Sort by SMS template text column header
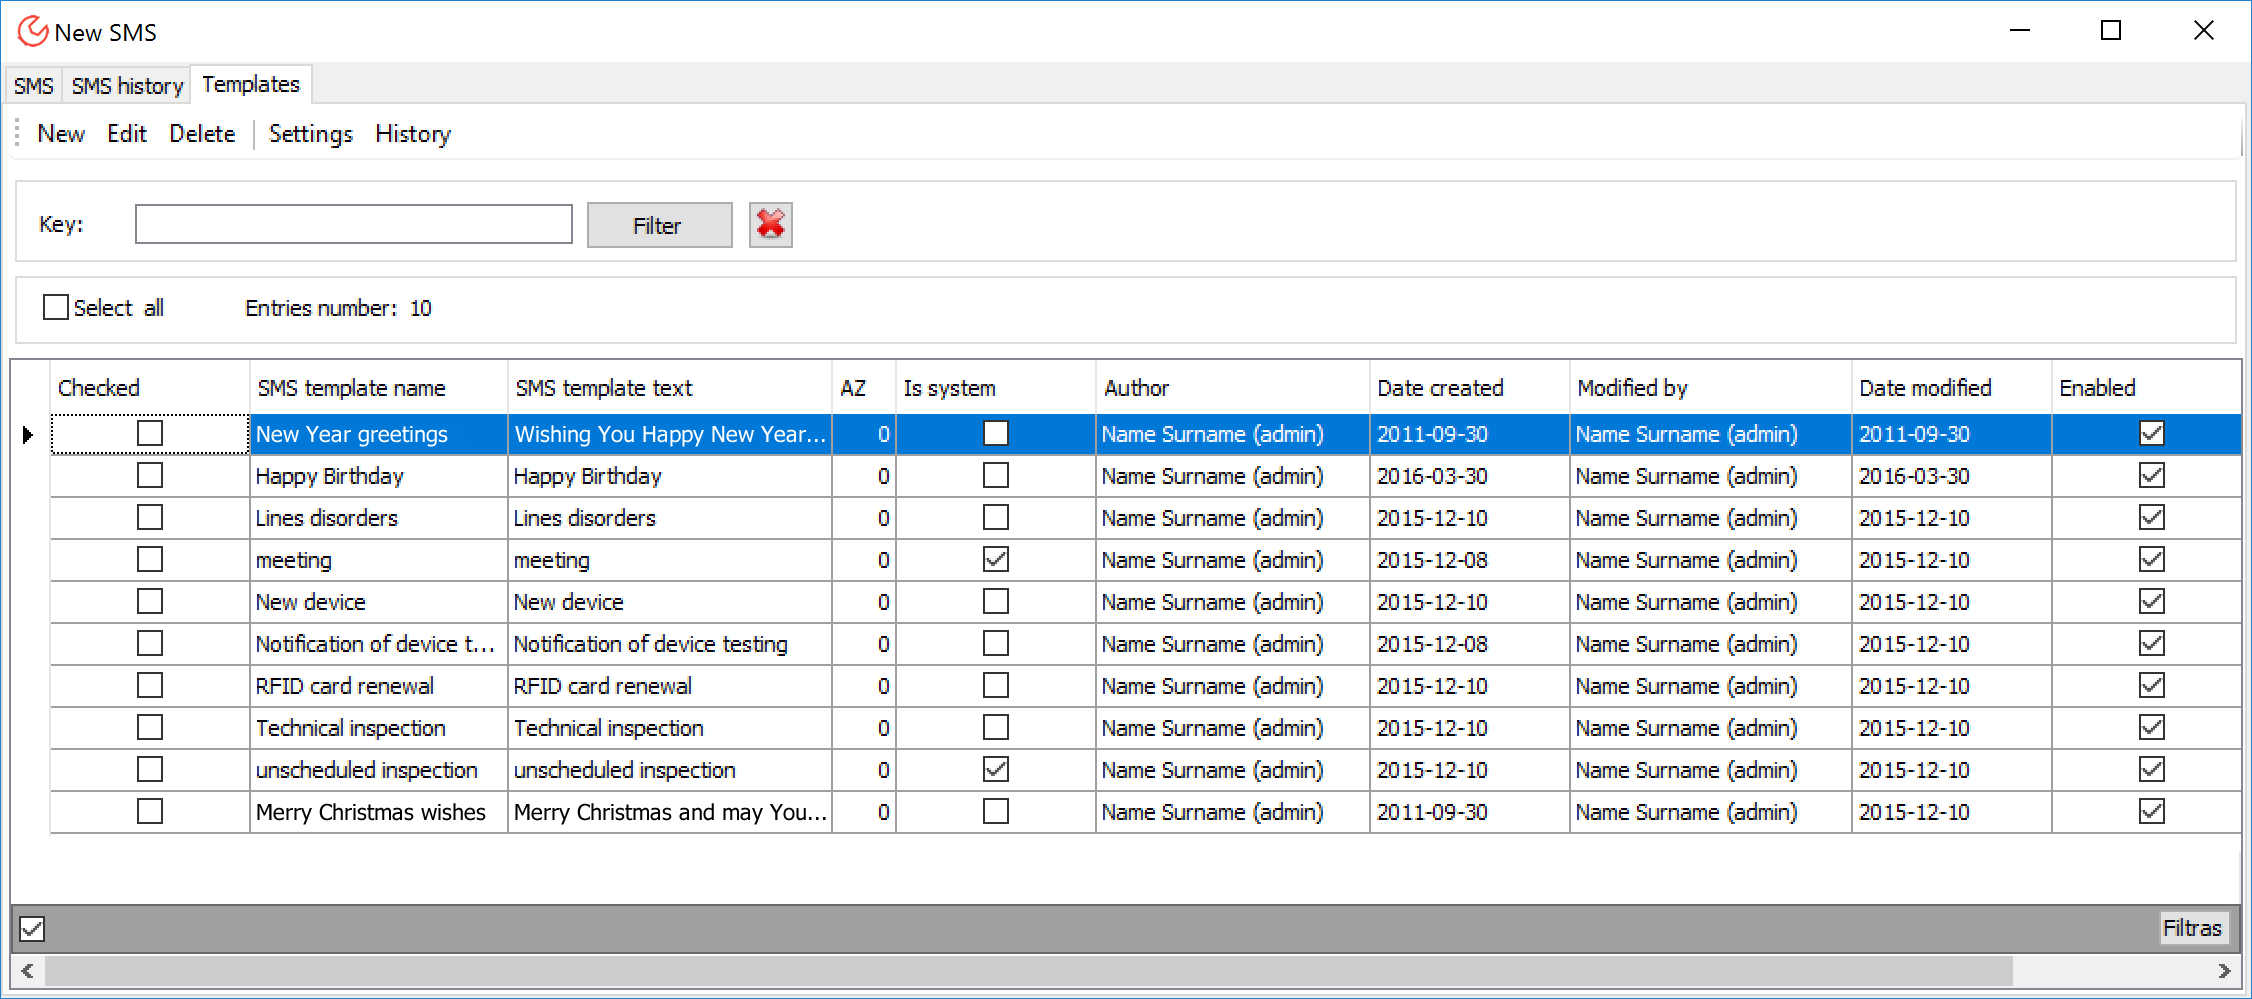Viewport: 2252px width, 999px height. pos(670,388)
